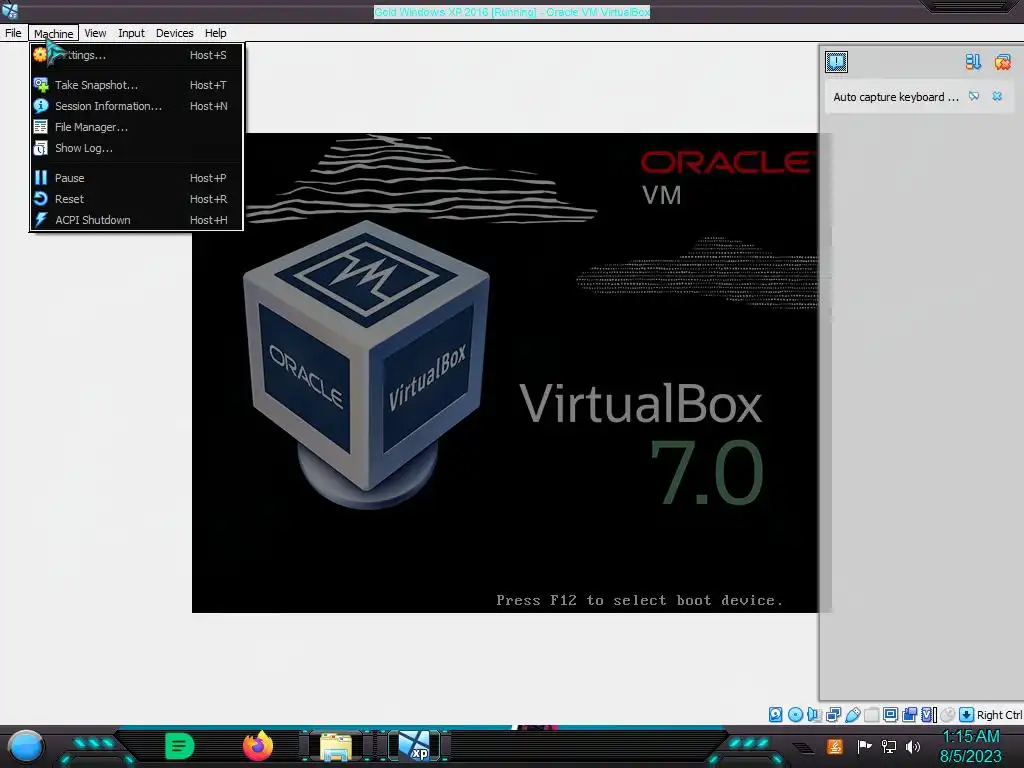Click the network indicator in status bar
The image size is (1024, 768).
pyautogui.click(x=833, y=714)
